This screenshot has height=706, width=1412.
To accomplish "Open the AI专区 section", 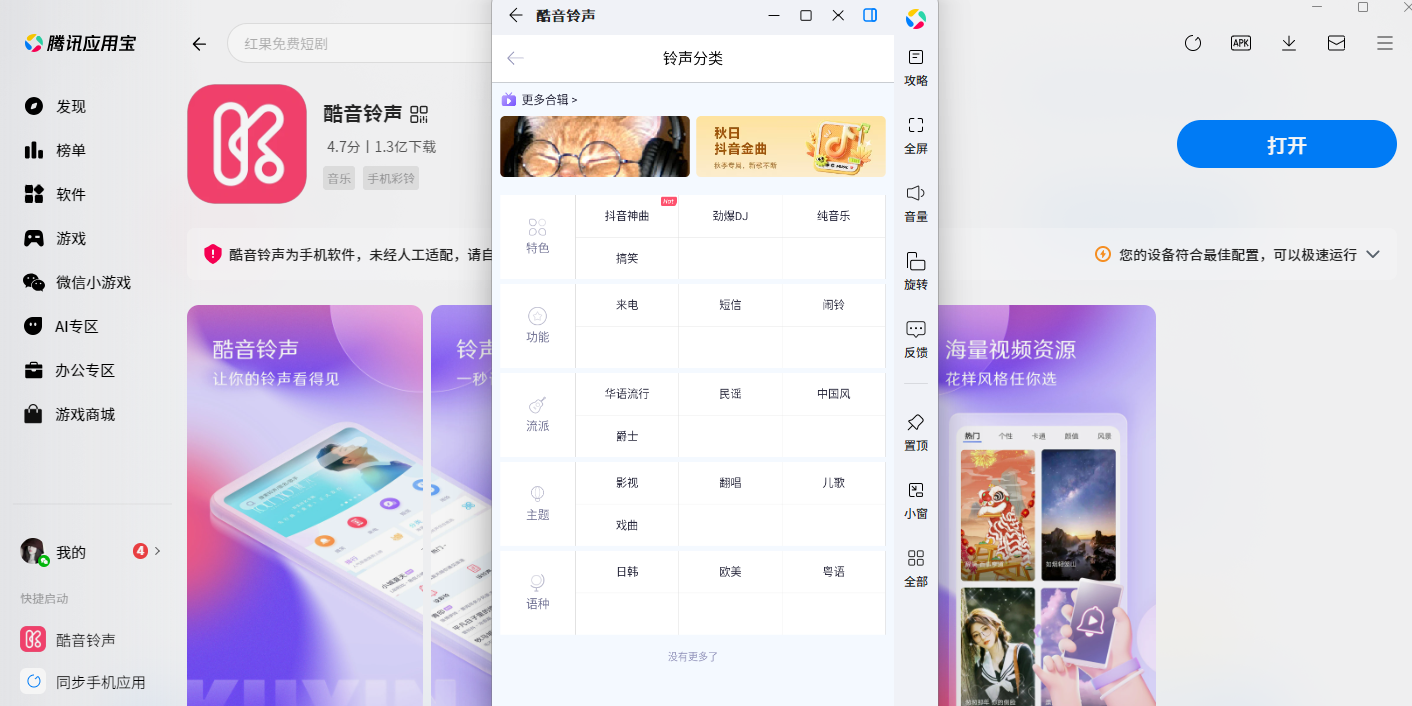I will [x=62, y=326].
